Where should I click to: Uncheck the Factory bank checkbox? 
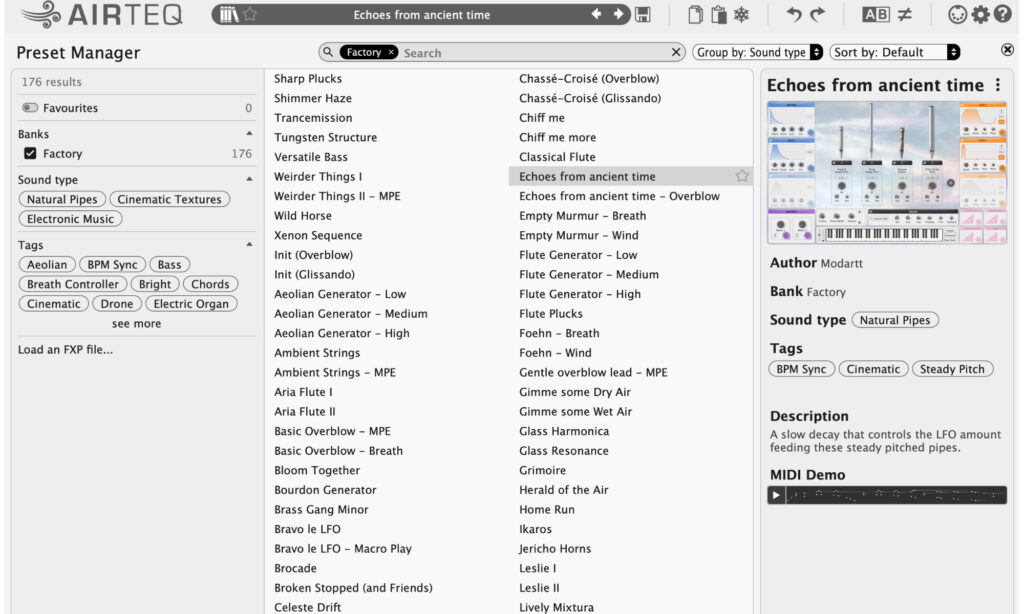point(30,154)
